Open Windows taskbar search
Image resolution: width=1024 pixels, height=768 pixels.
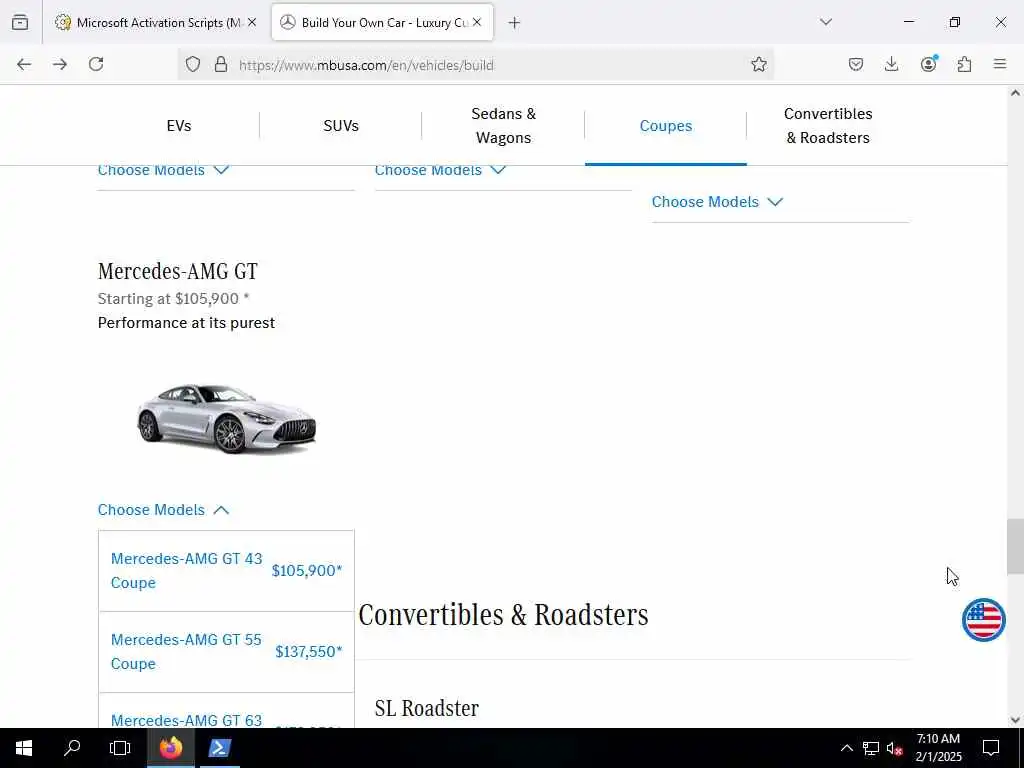[72, 748]
